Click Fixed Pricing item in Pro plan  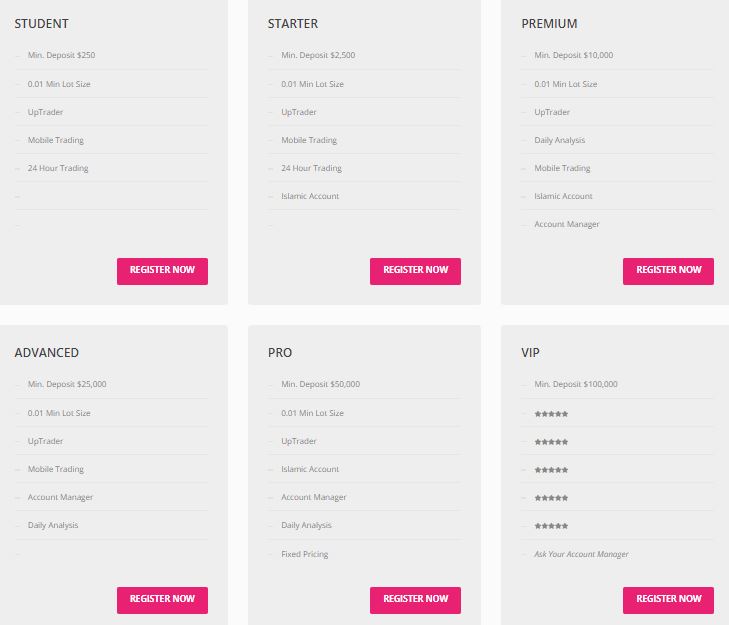305,554
